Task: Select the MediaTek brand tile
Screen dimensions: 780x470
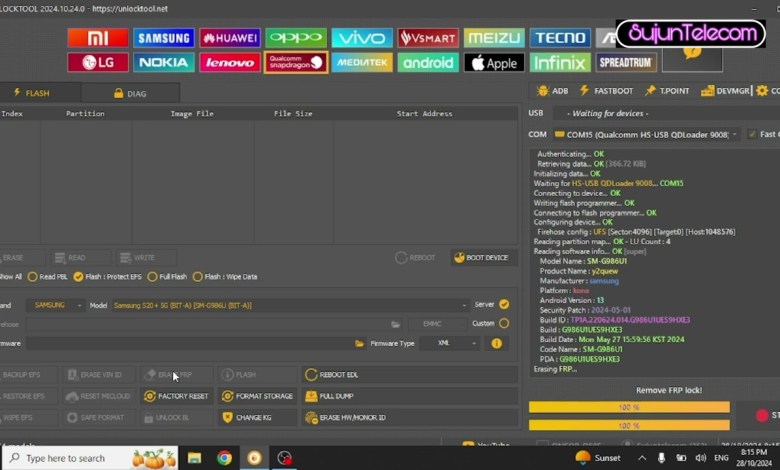Action: coord(362,62)
